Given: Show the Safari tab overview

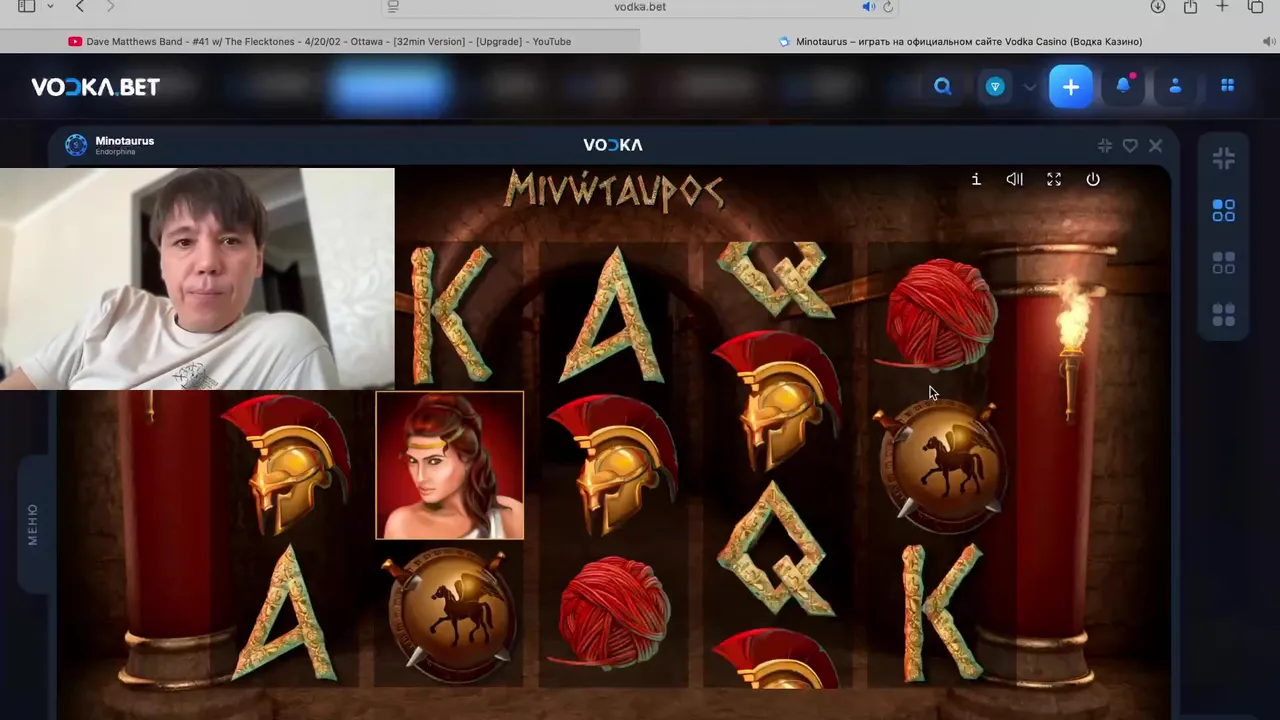Looking at the screenshot, I should pos(1256,7).
